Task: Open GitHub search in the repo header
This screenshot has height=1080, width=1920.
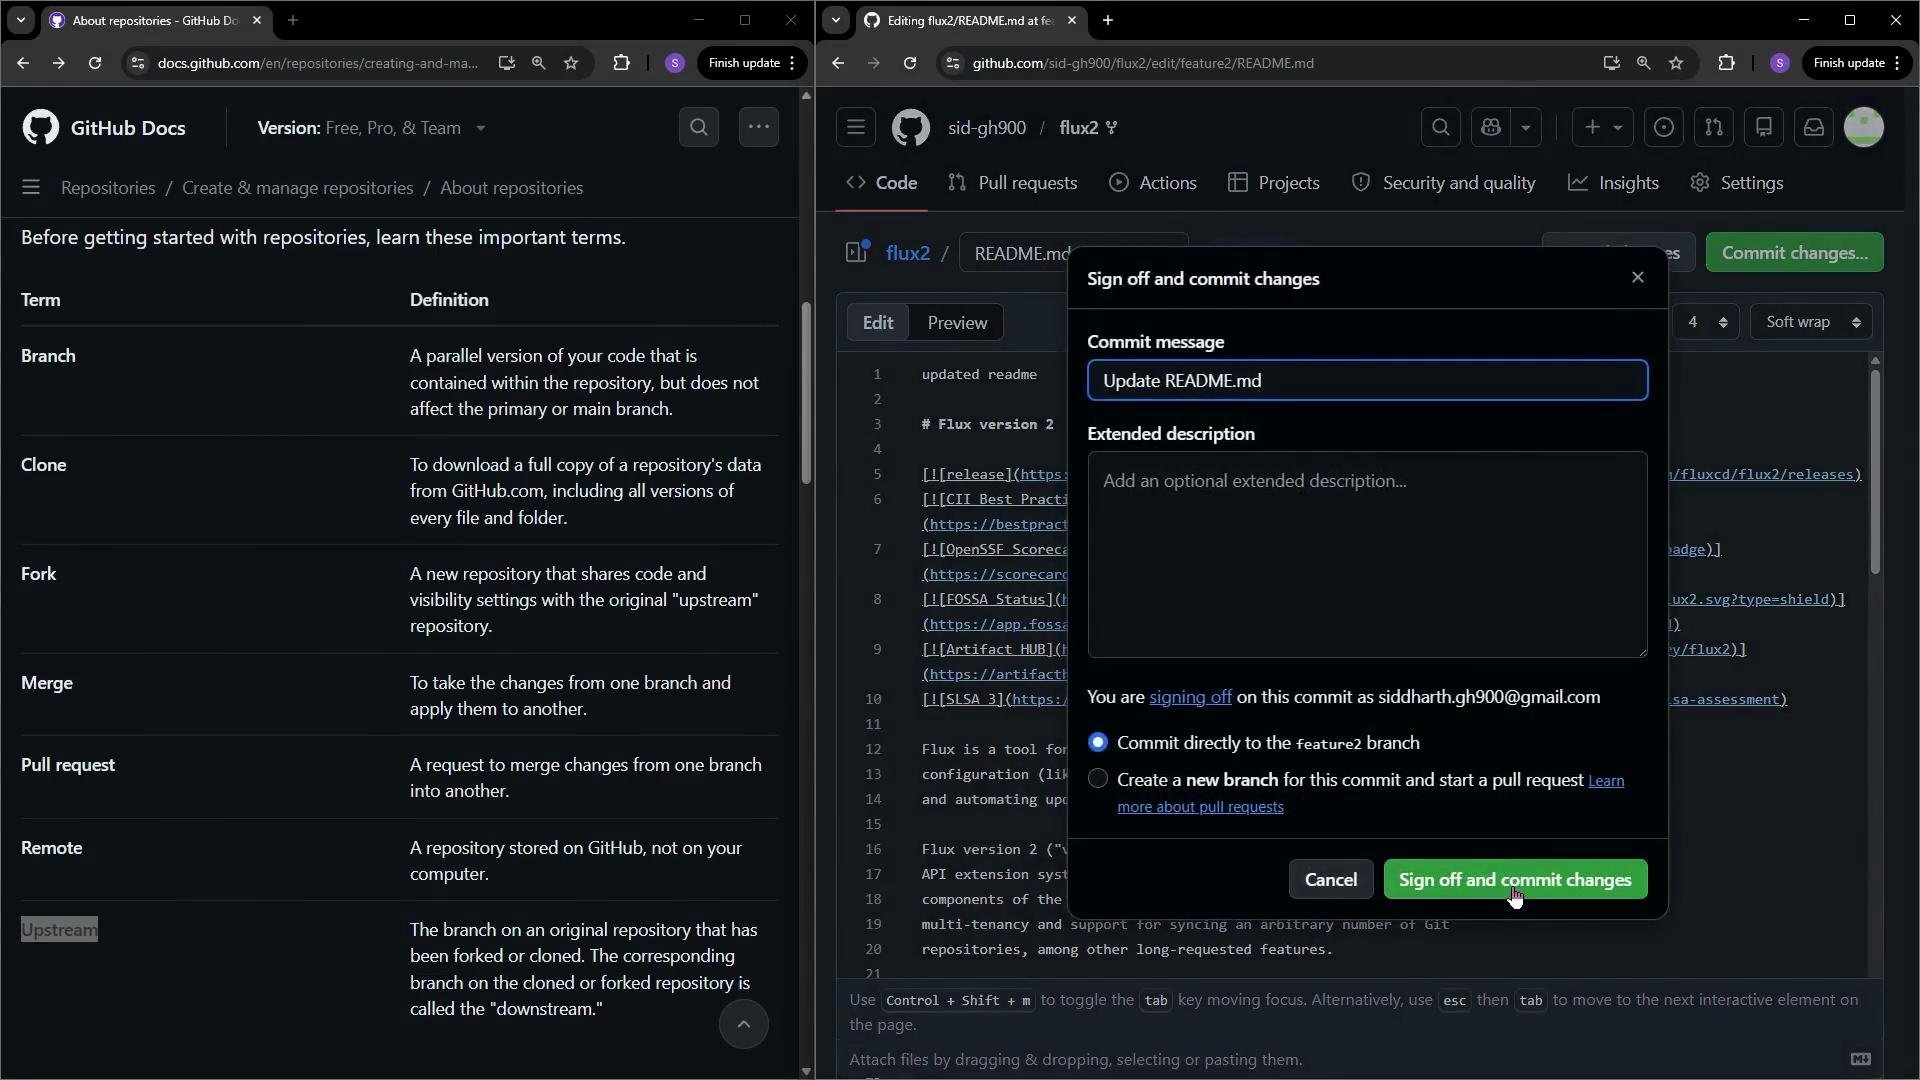Action: tap(1441, 127)
